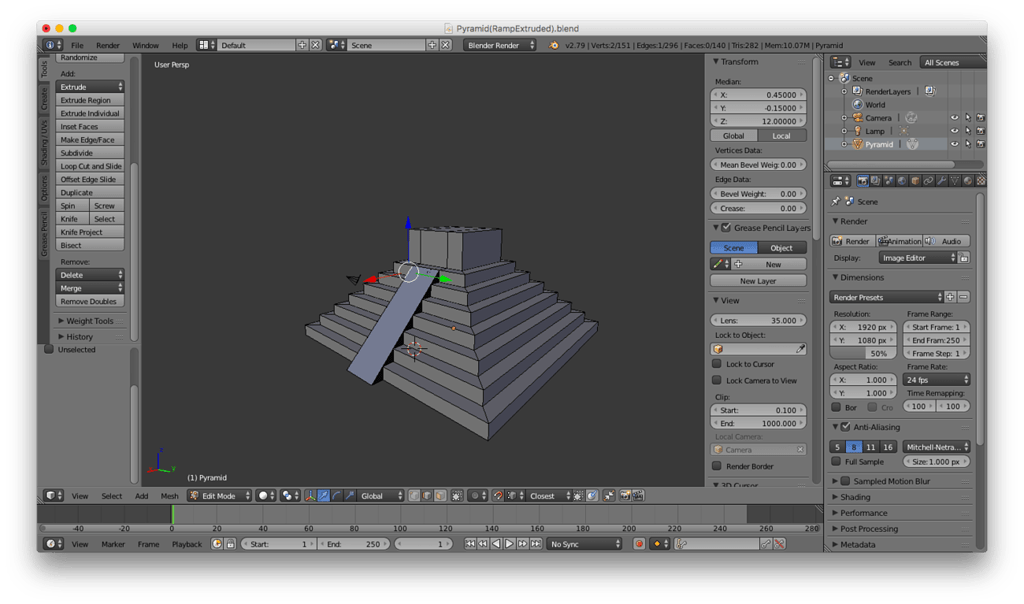Open the timeline Playback menu
This screenshot has width=1024, height=604.
pyautogui.click(x=187, y=544)
